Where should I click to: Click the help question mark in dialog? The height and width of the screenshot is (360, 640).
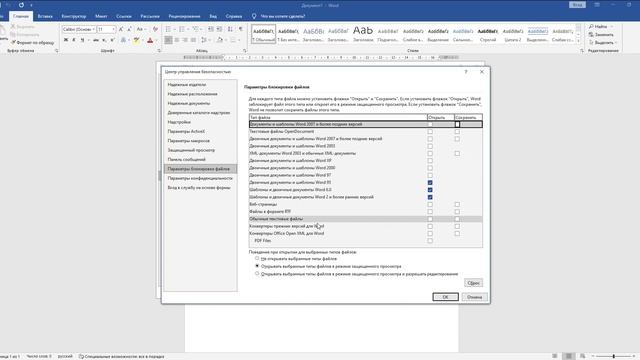[466, 72]
